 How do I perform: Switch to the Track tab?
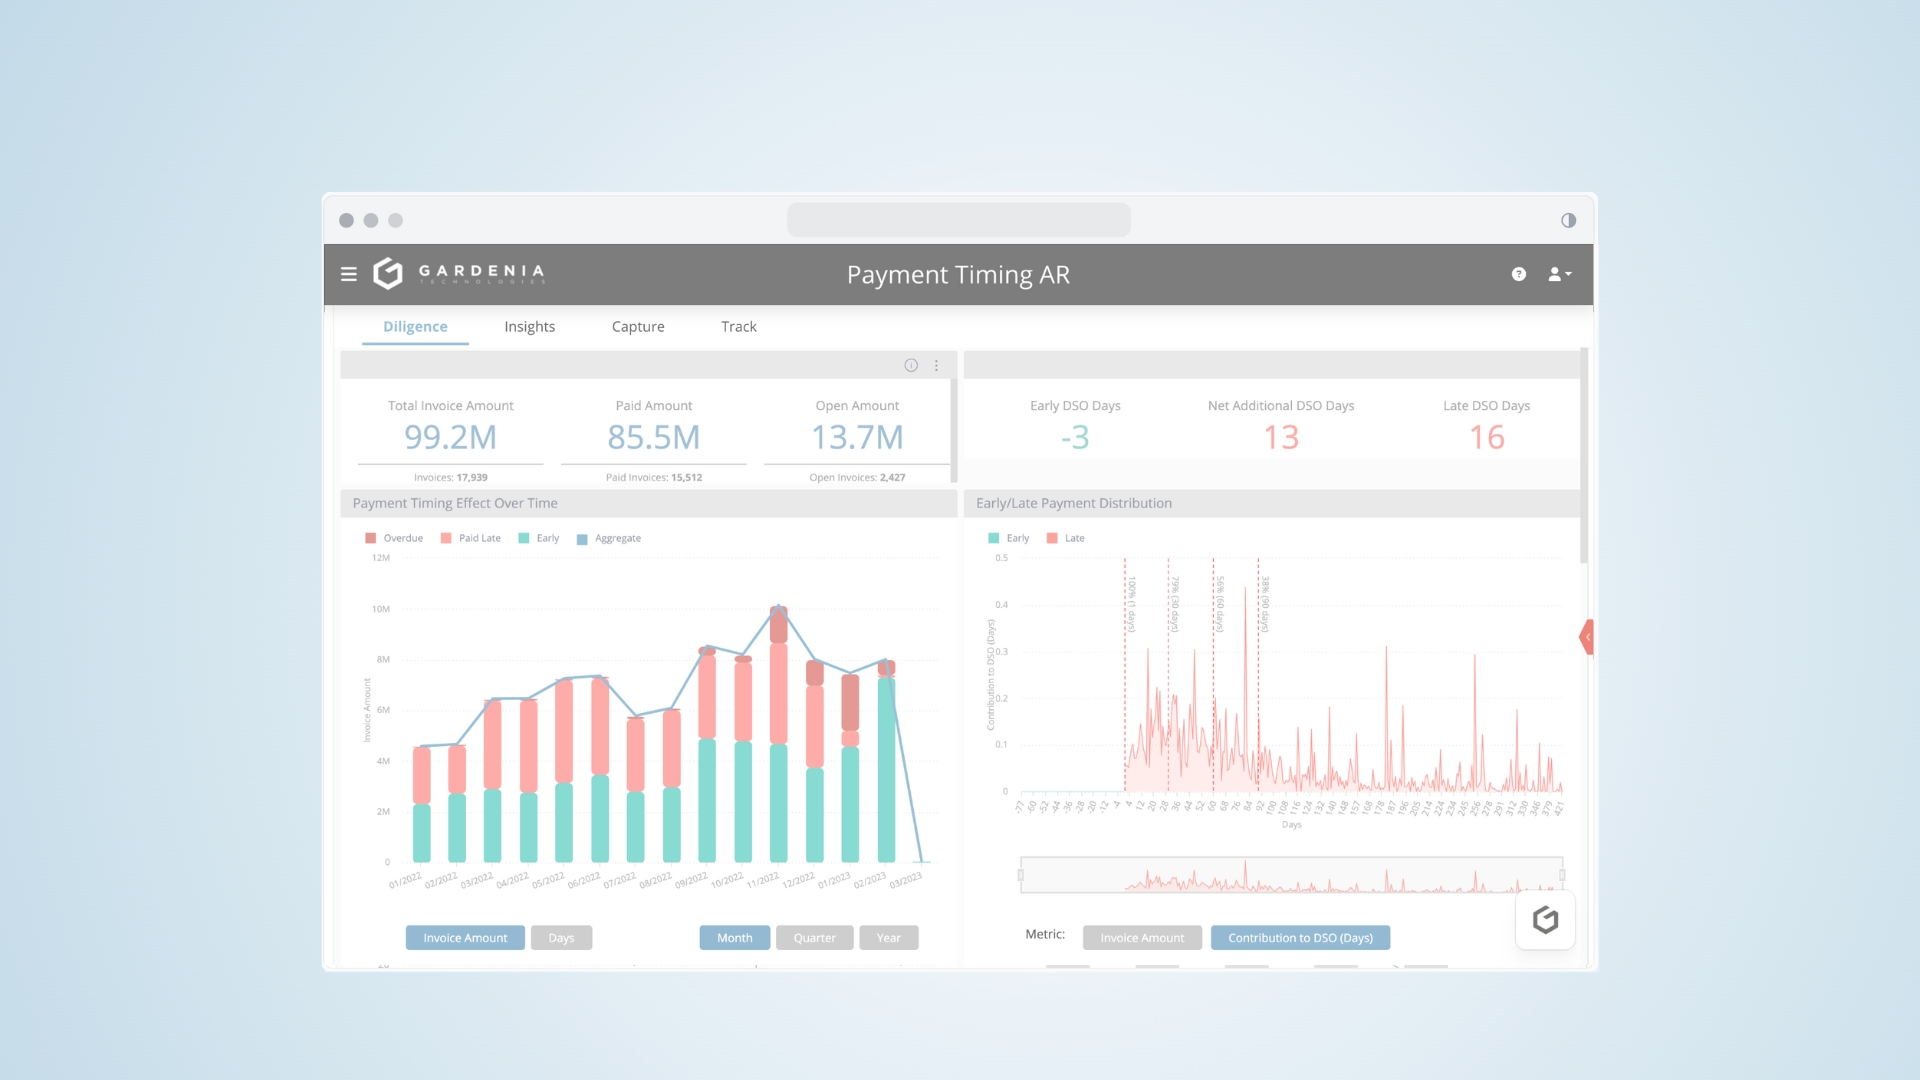739,327
